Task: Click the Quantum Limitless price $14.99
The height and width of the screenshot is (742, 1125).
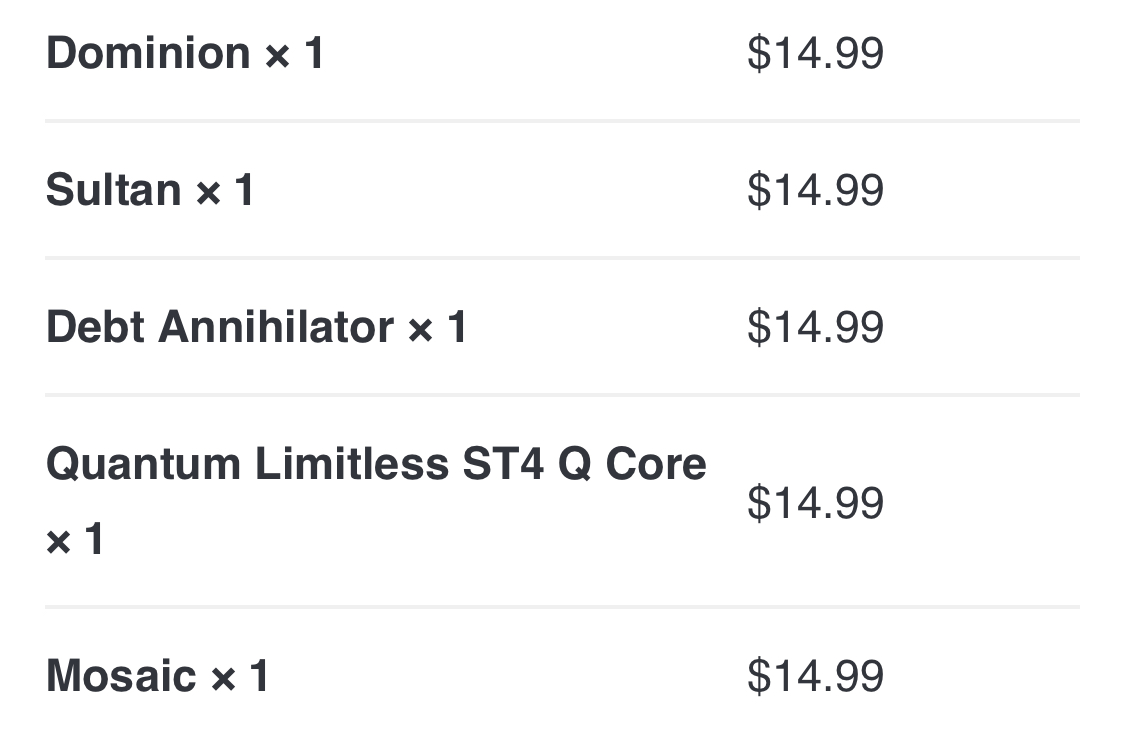Action: pyautogui.click(x=815, y=502)
